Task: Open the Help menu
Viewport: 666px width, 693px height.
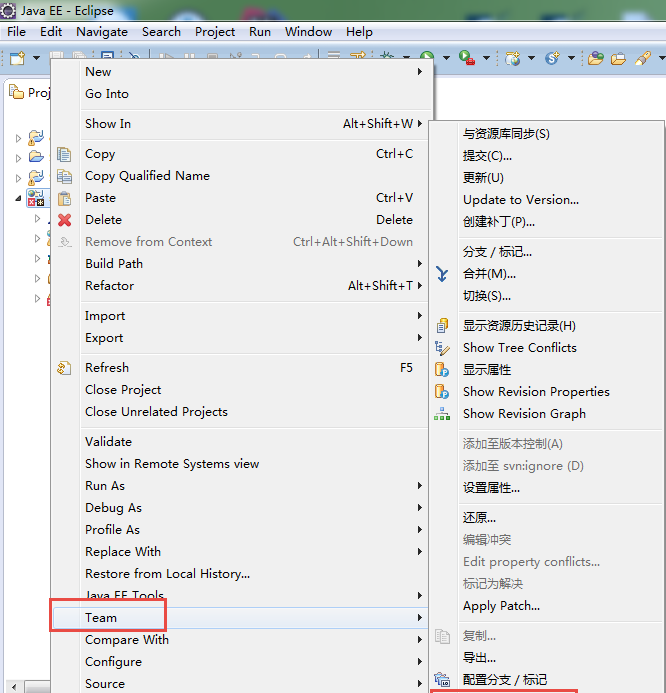Action: coord(359,32)
